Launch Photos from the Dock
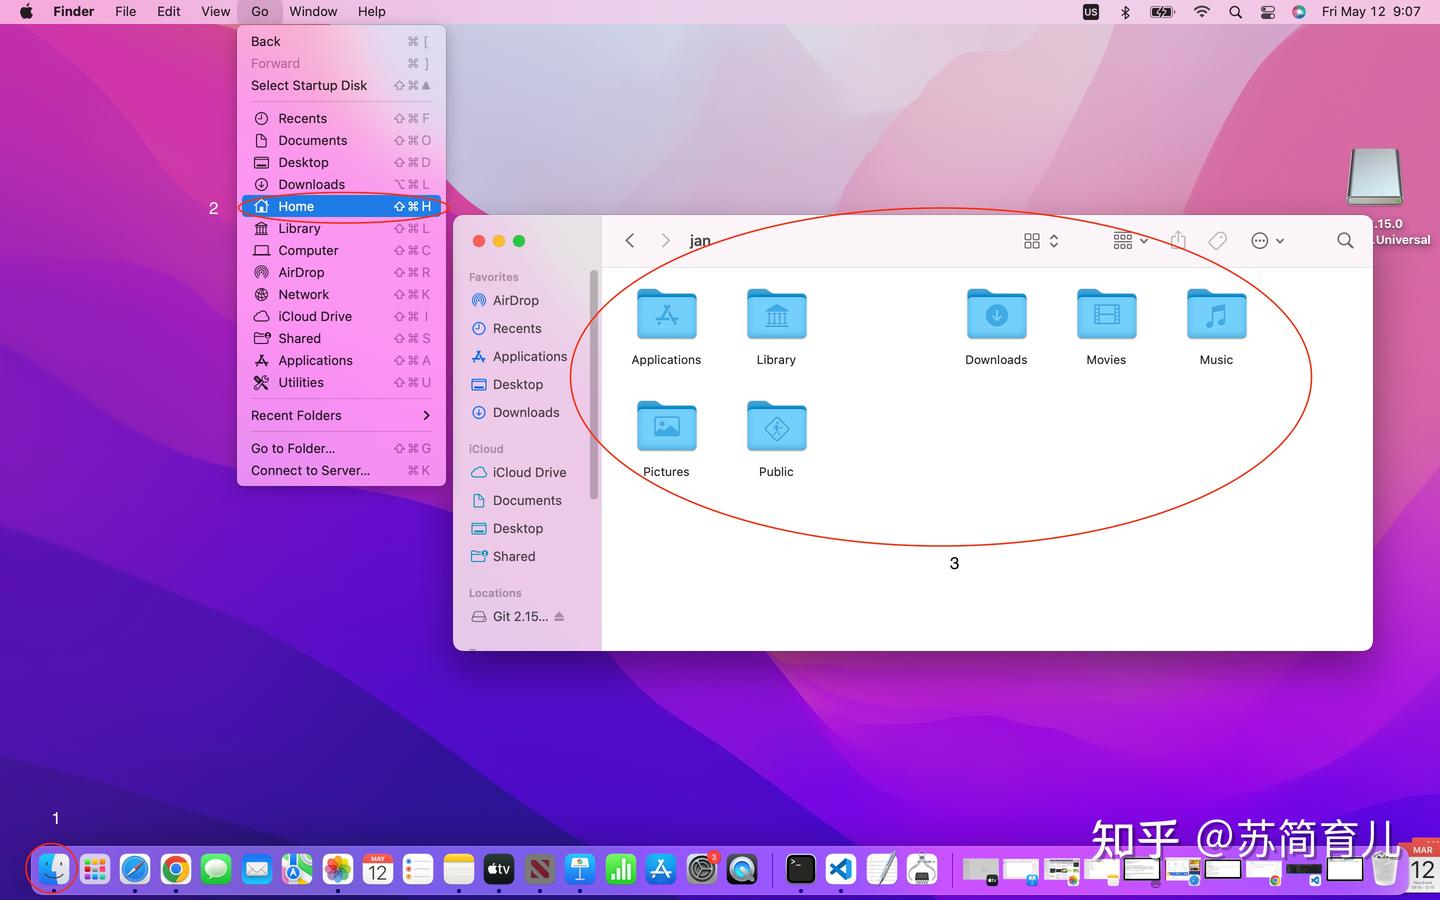Image resolution: width=1440 pixels, height=900 pixels. click(x=338, y=869)
